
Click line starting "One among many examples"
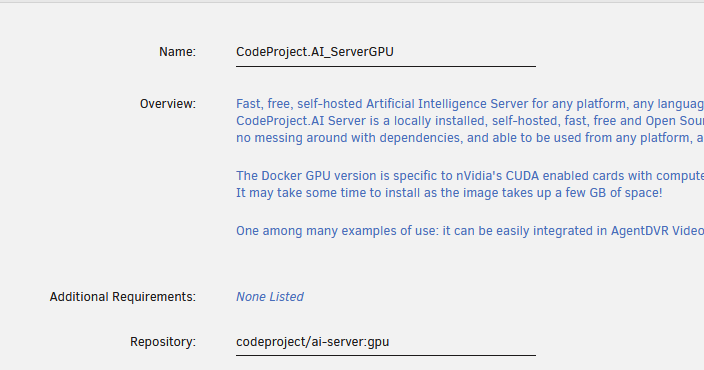pyautogui.click(x=470, y=231)
